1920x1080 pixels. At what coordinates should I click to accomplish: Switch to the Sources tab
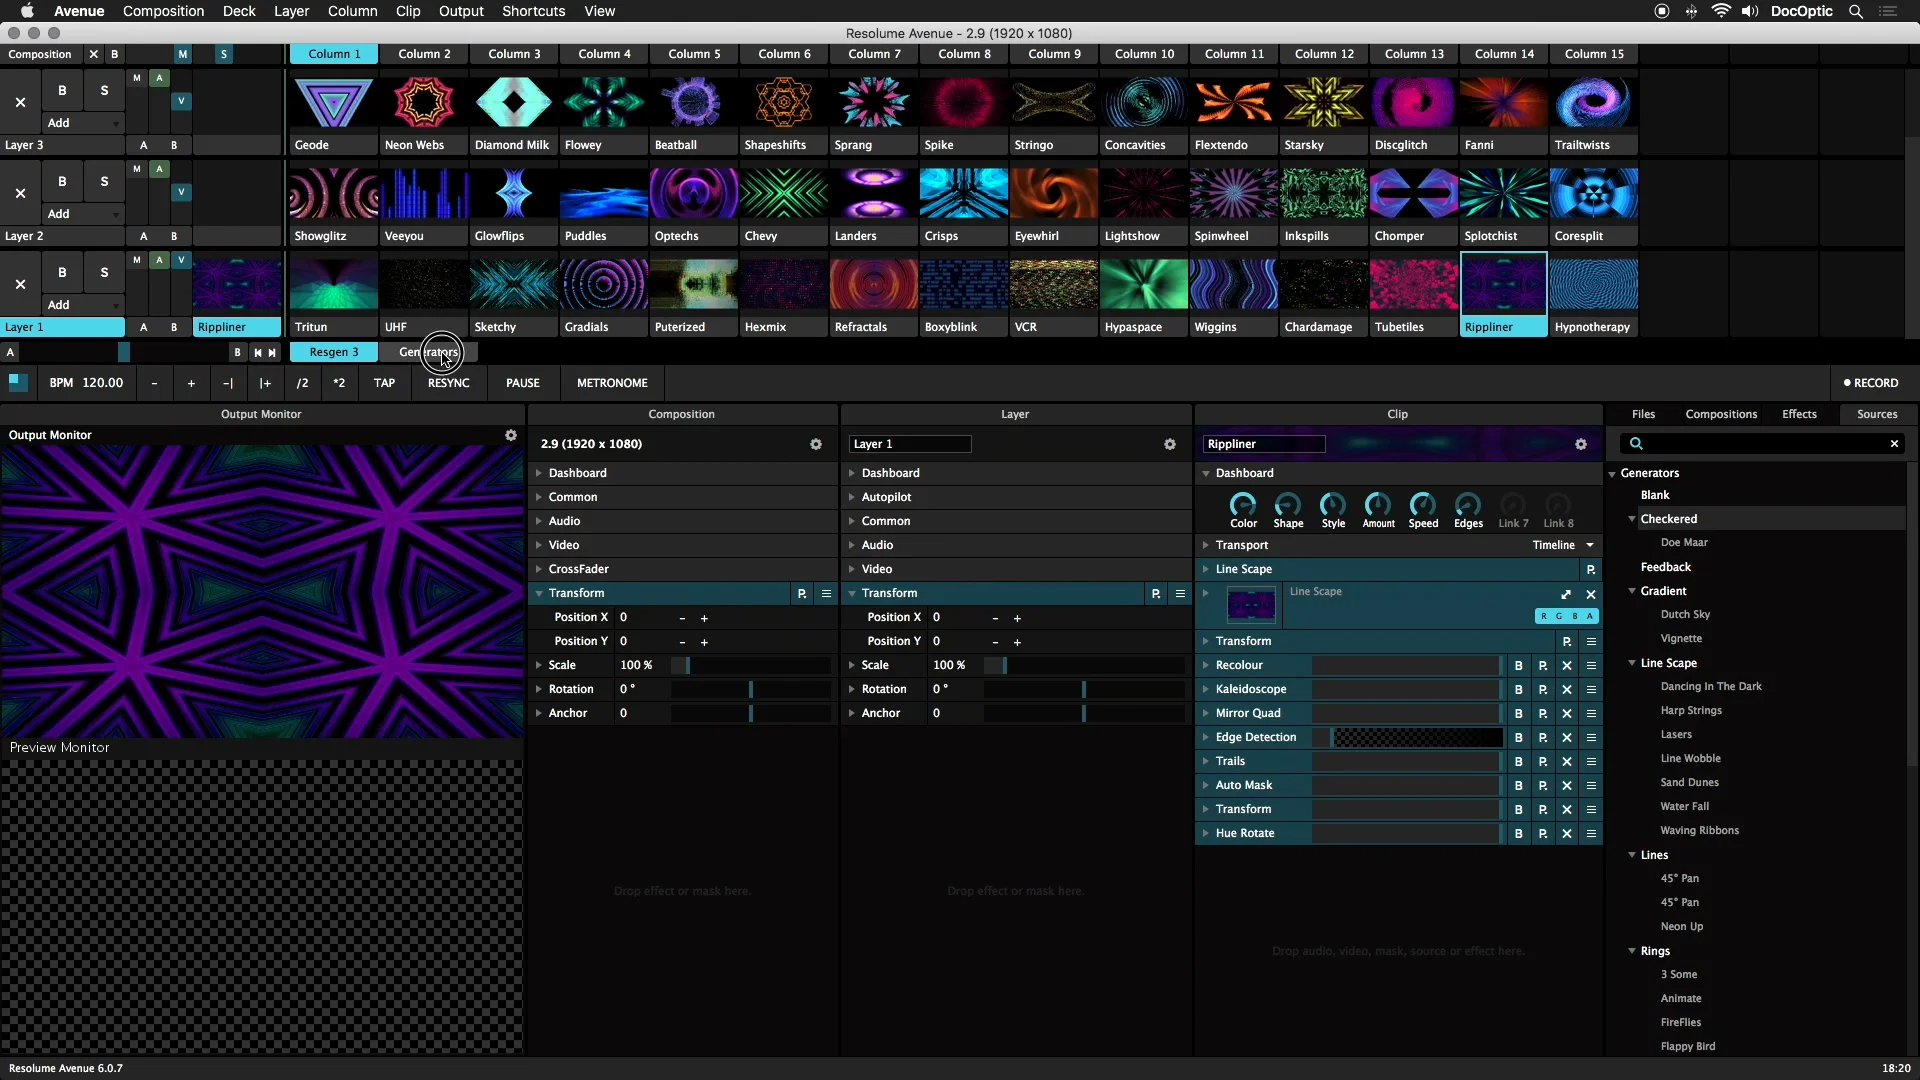pos(1877,413)
